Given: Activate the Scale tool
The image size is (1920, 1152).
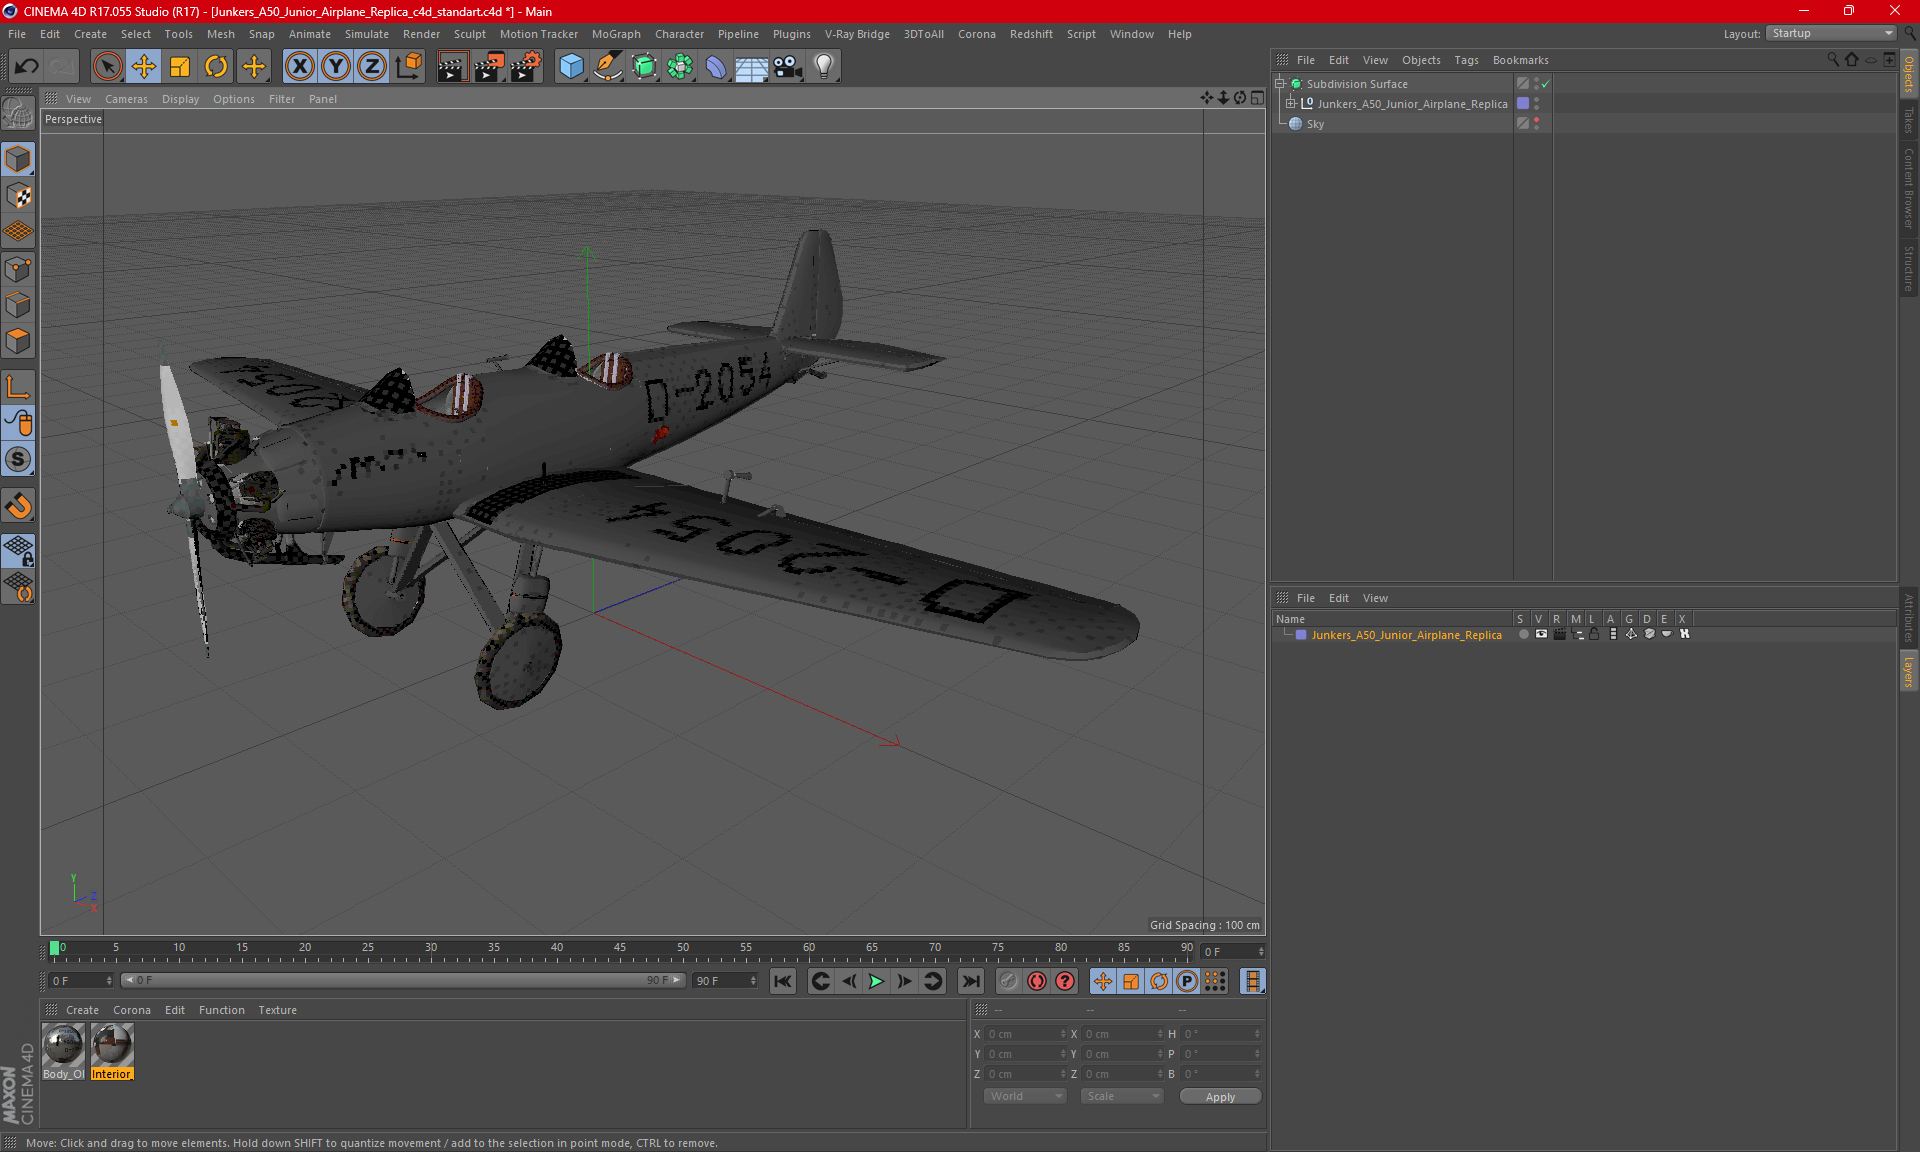Looking at the screenshot, I should pos(180,67).
